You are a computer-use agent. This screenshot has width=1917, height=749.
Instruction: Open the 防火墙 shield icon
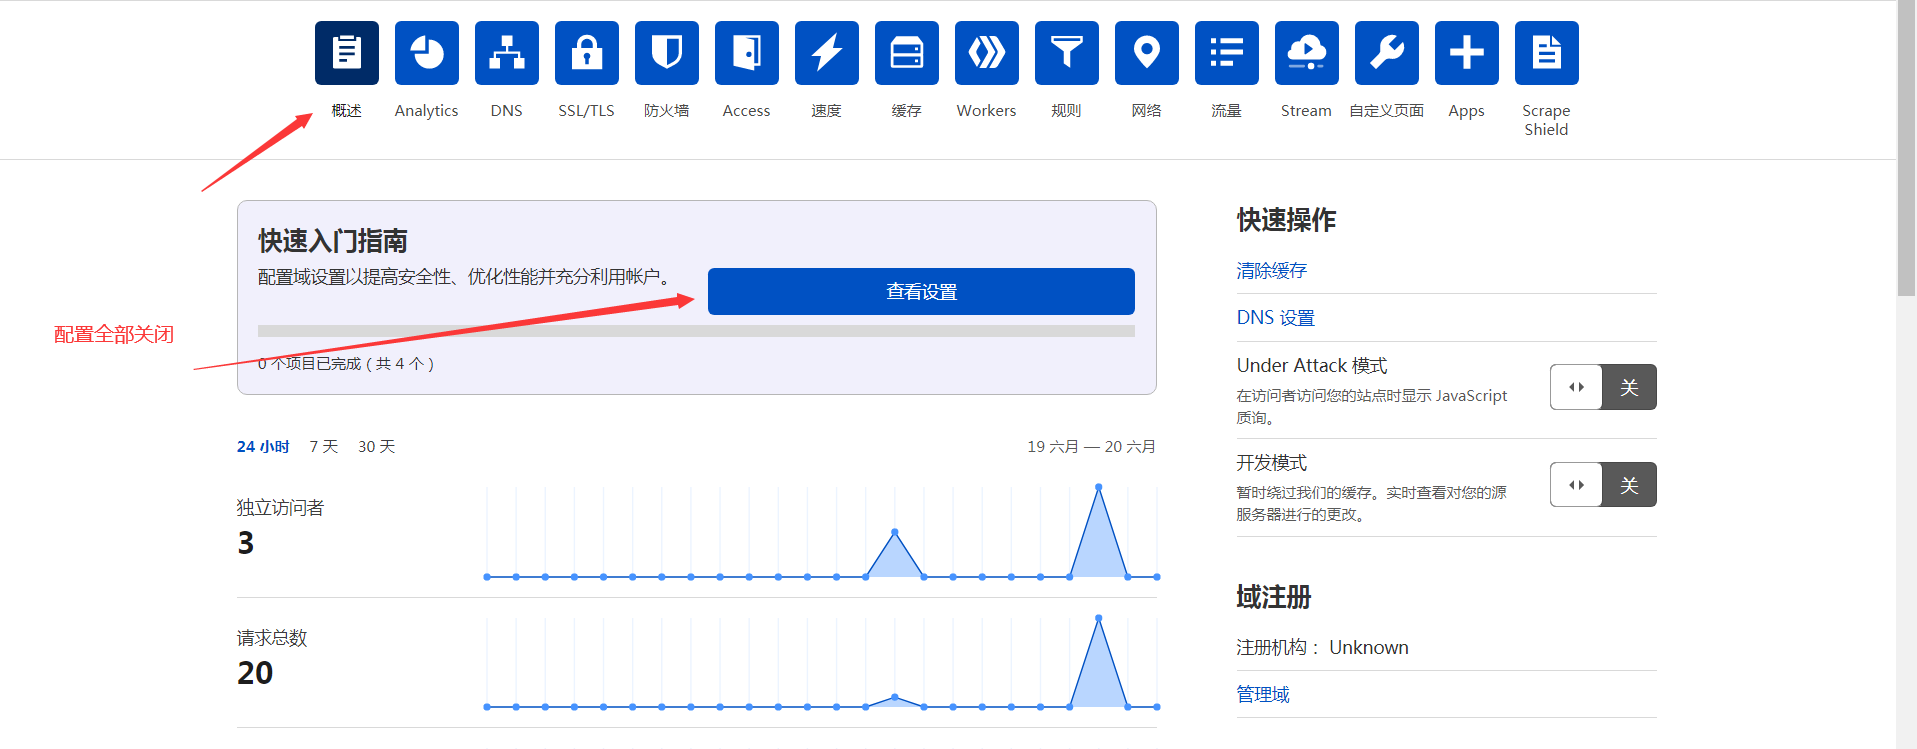(x=667, y=53)
